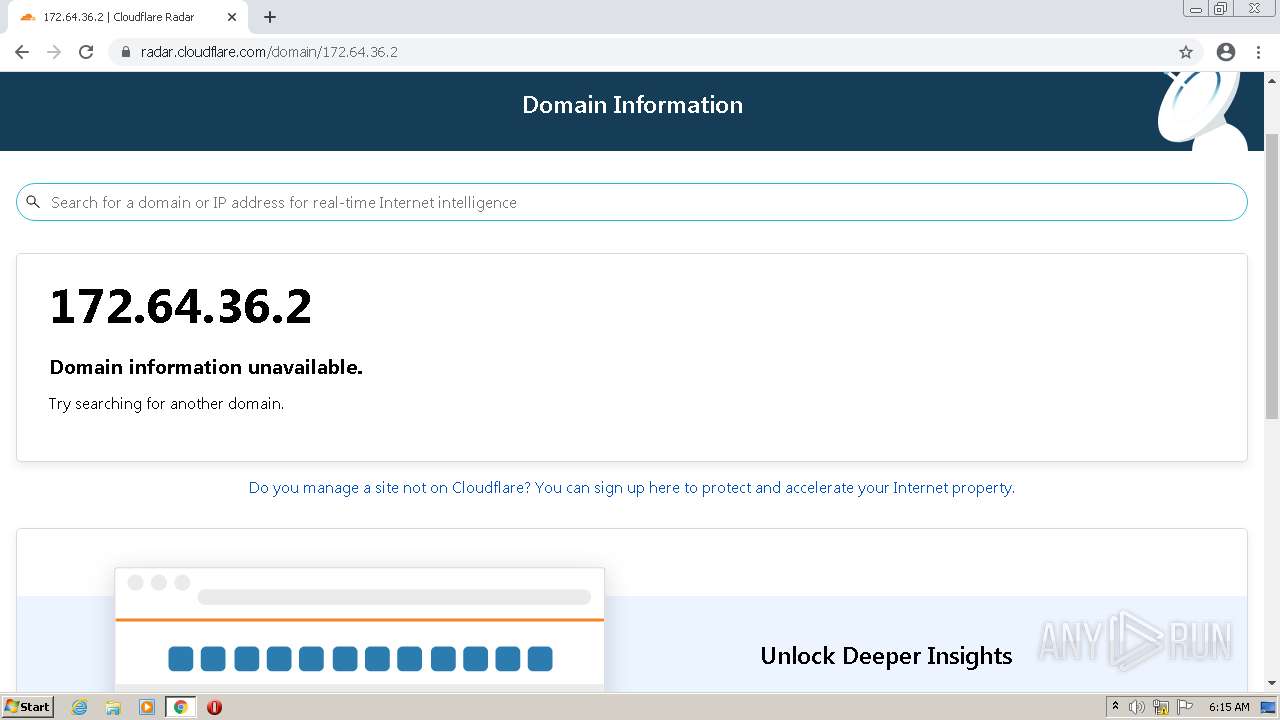Open the Windows Start menu
Image resolution: width=1280 pixels, height=720 pixels.
click(27, 707)
